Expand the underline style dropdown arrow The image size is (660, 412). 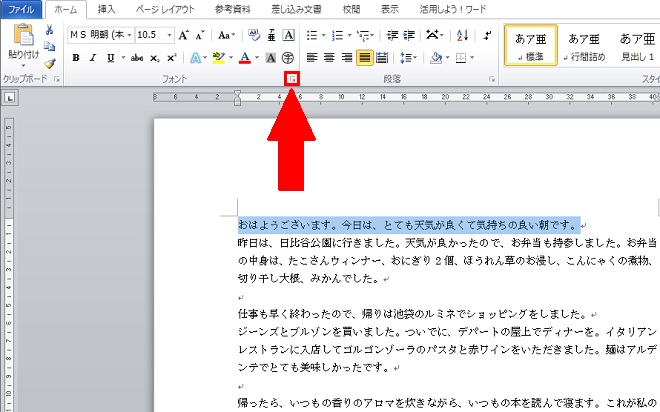123,58
